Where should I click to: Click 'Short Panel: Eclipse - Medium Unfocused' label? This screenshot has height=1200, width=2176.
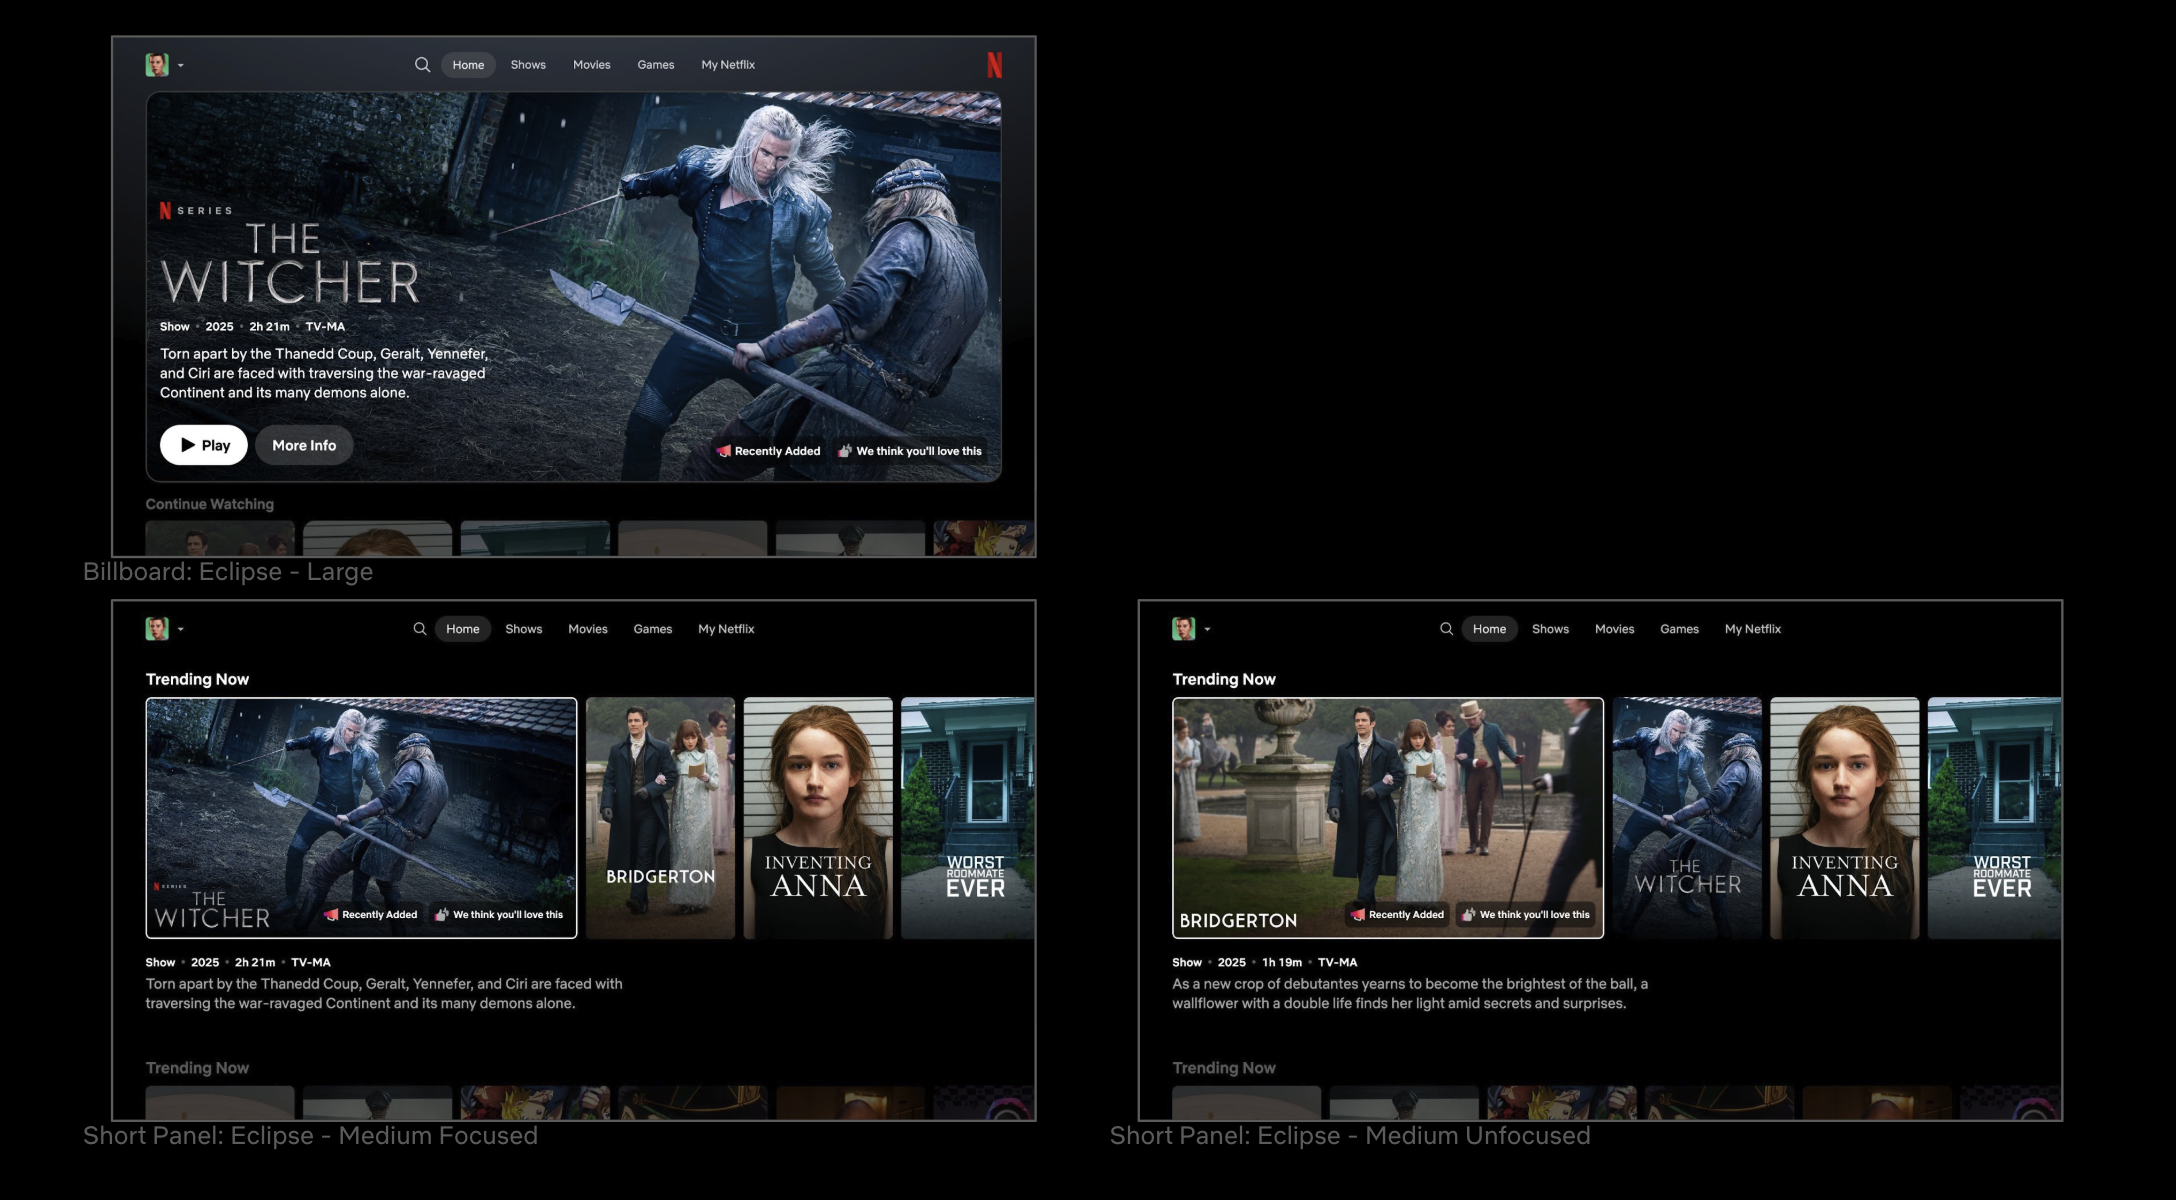pos(1350,1136)
